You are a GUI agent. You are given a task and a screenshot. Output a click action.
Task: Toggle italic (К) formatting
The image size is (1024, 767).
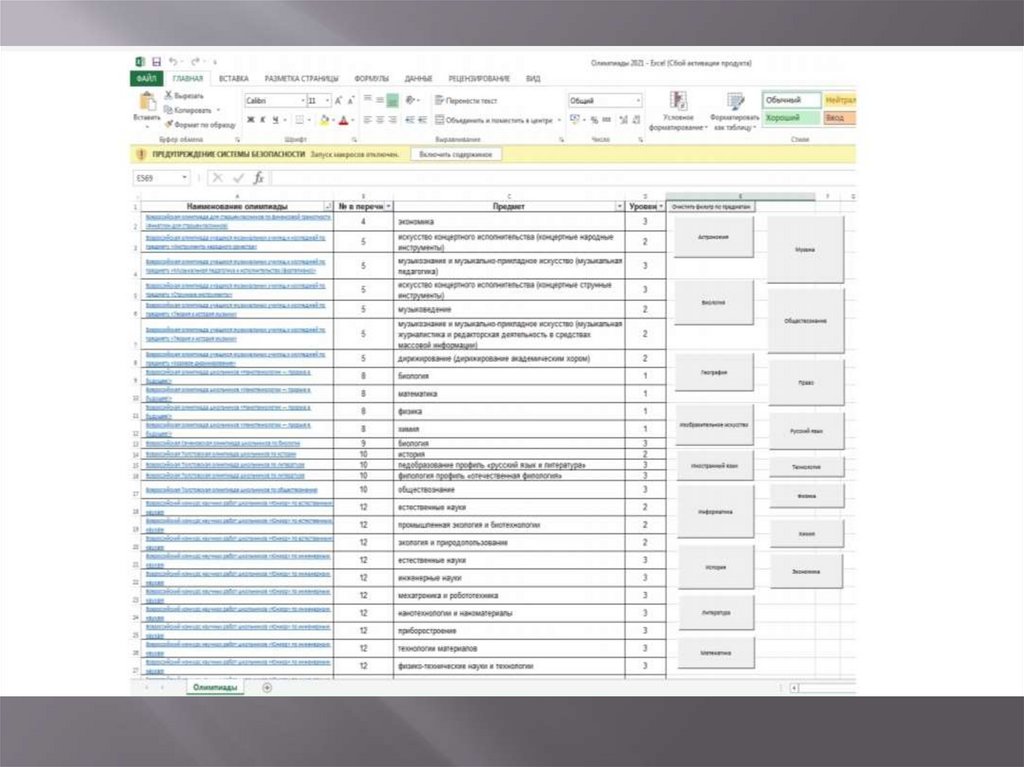coord(263,120)
